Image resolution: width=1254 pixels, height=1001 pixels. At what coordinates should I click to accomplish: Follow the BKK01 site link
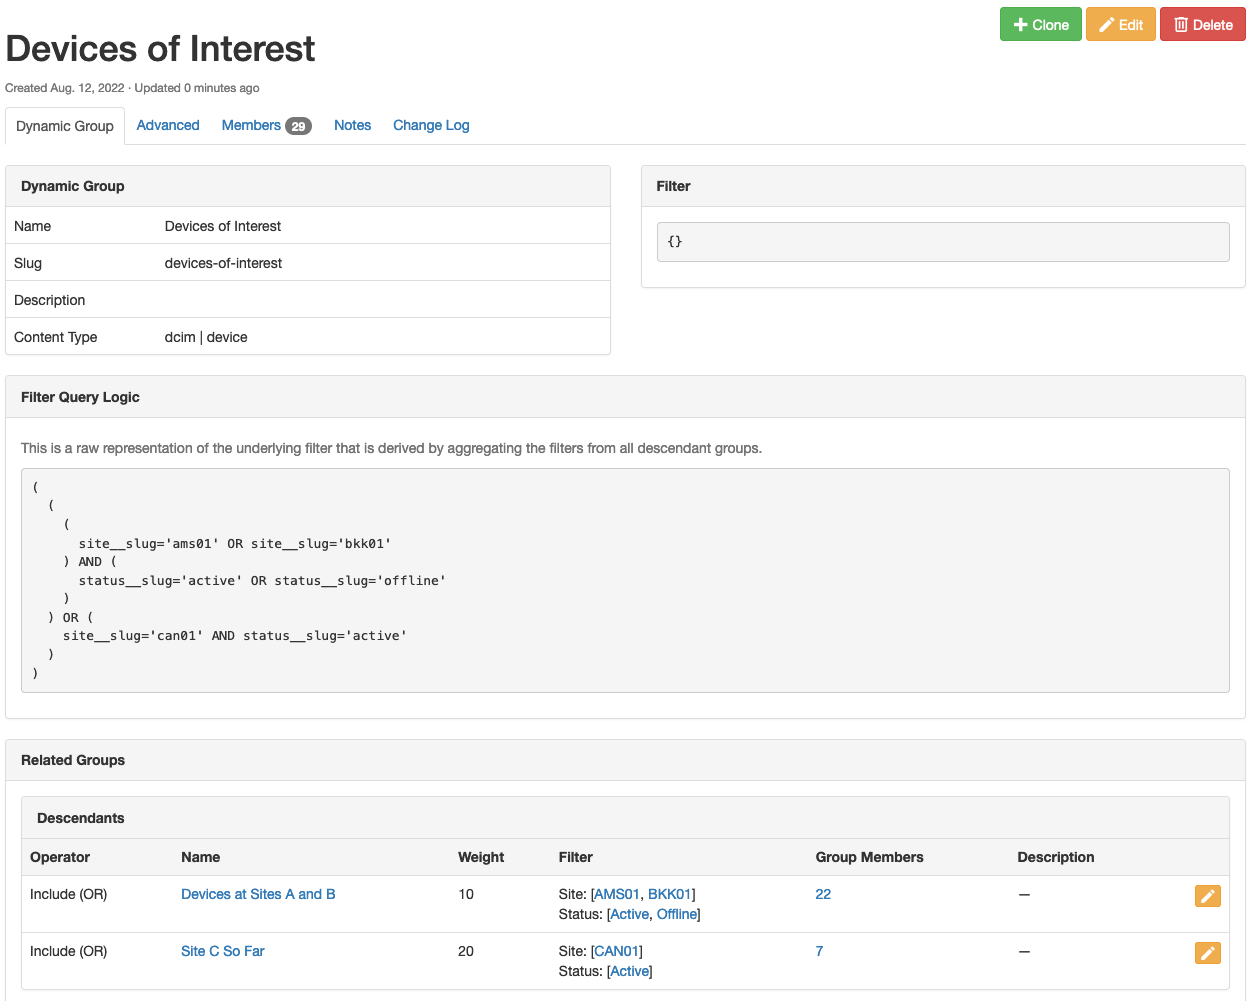[x=669, y=894]
